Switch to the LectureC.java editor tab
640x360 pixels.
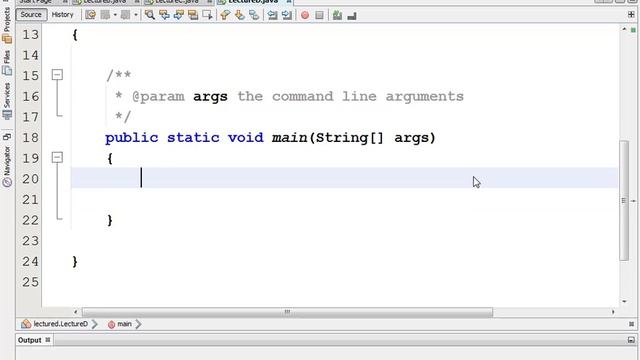coord(177,2)
